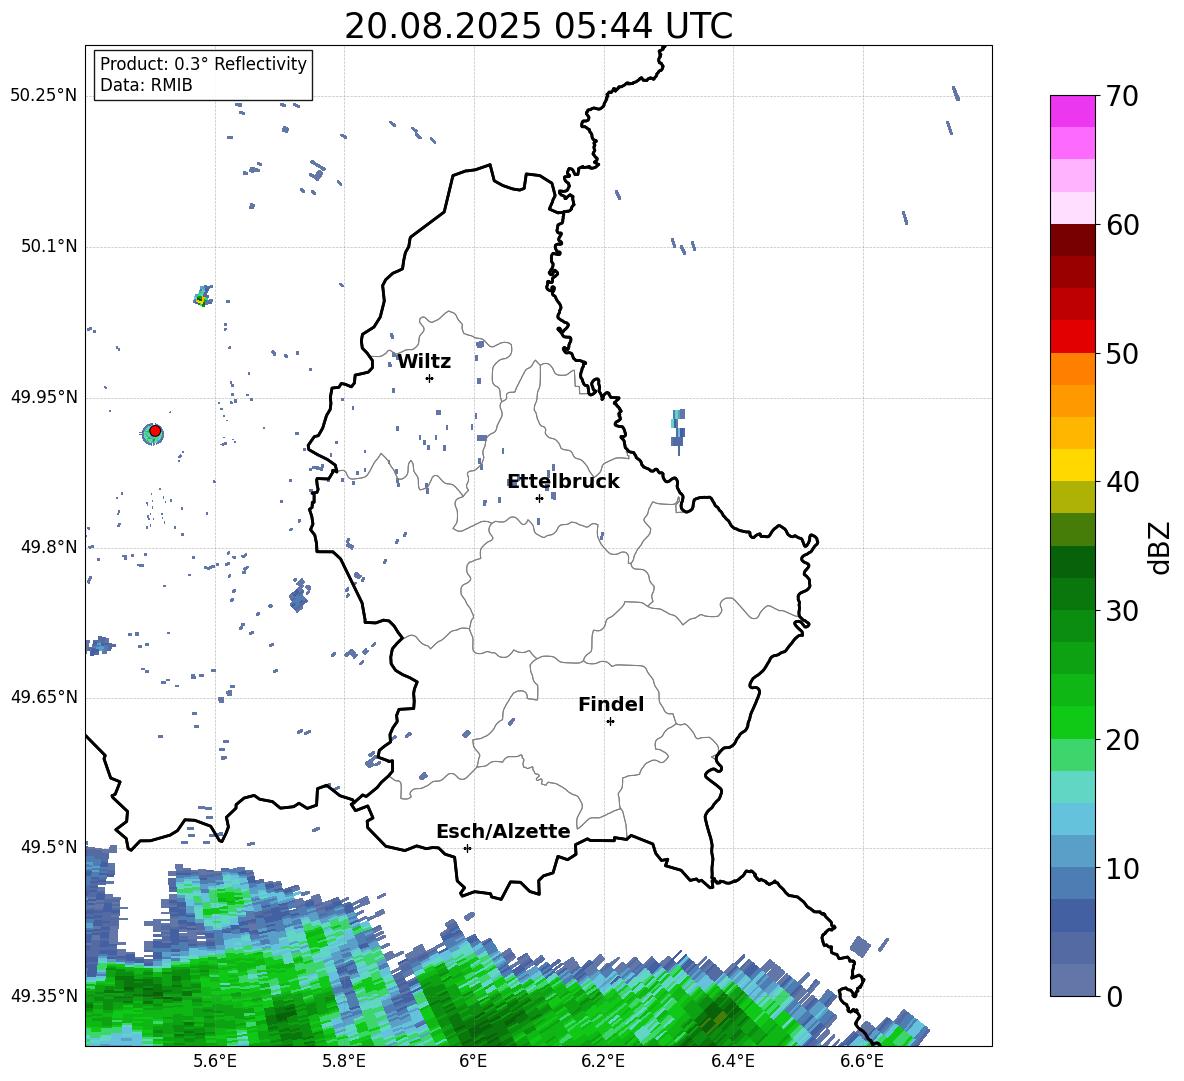Click the Esch/Alzette cross marker
The image size is (1184, 1081).
coord(467,848)
